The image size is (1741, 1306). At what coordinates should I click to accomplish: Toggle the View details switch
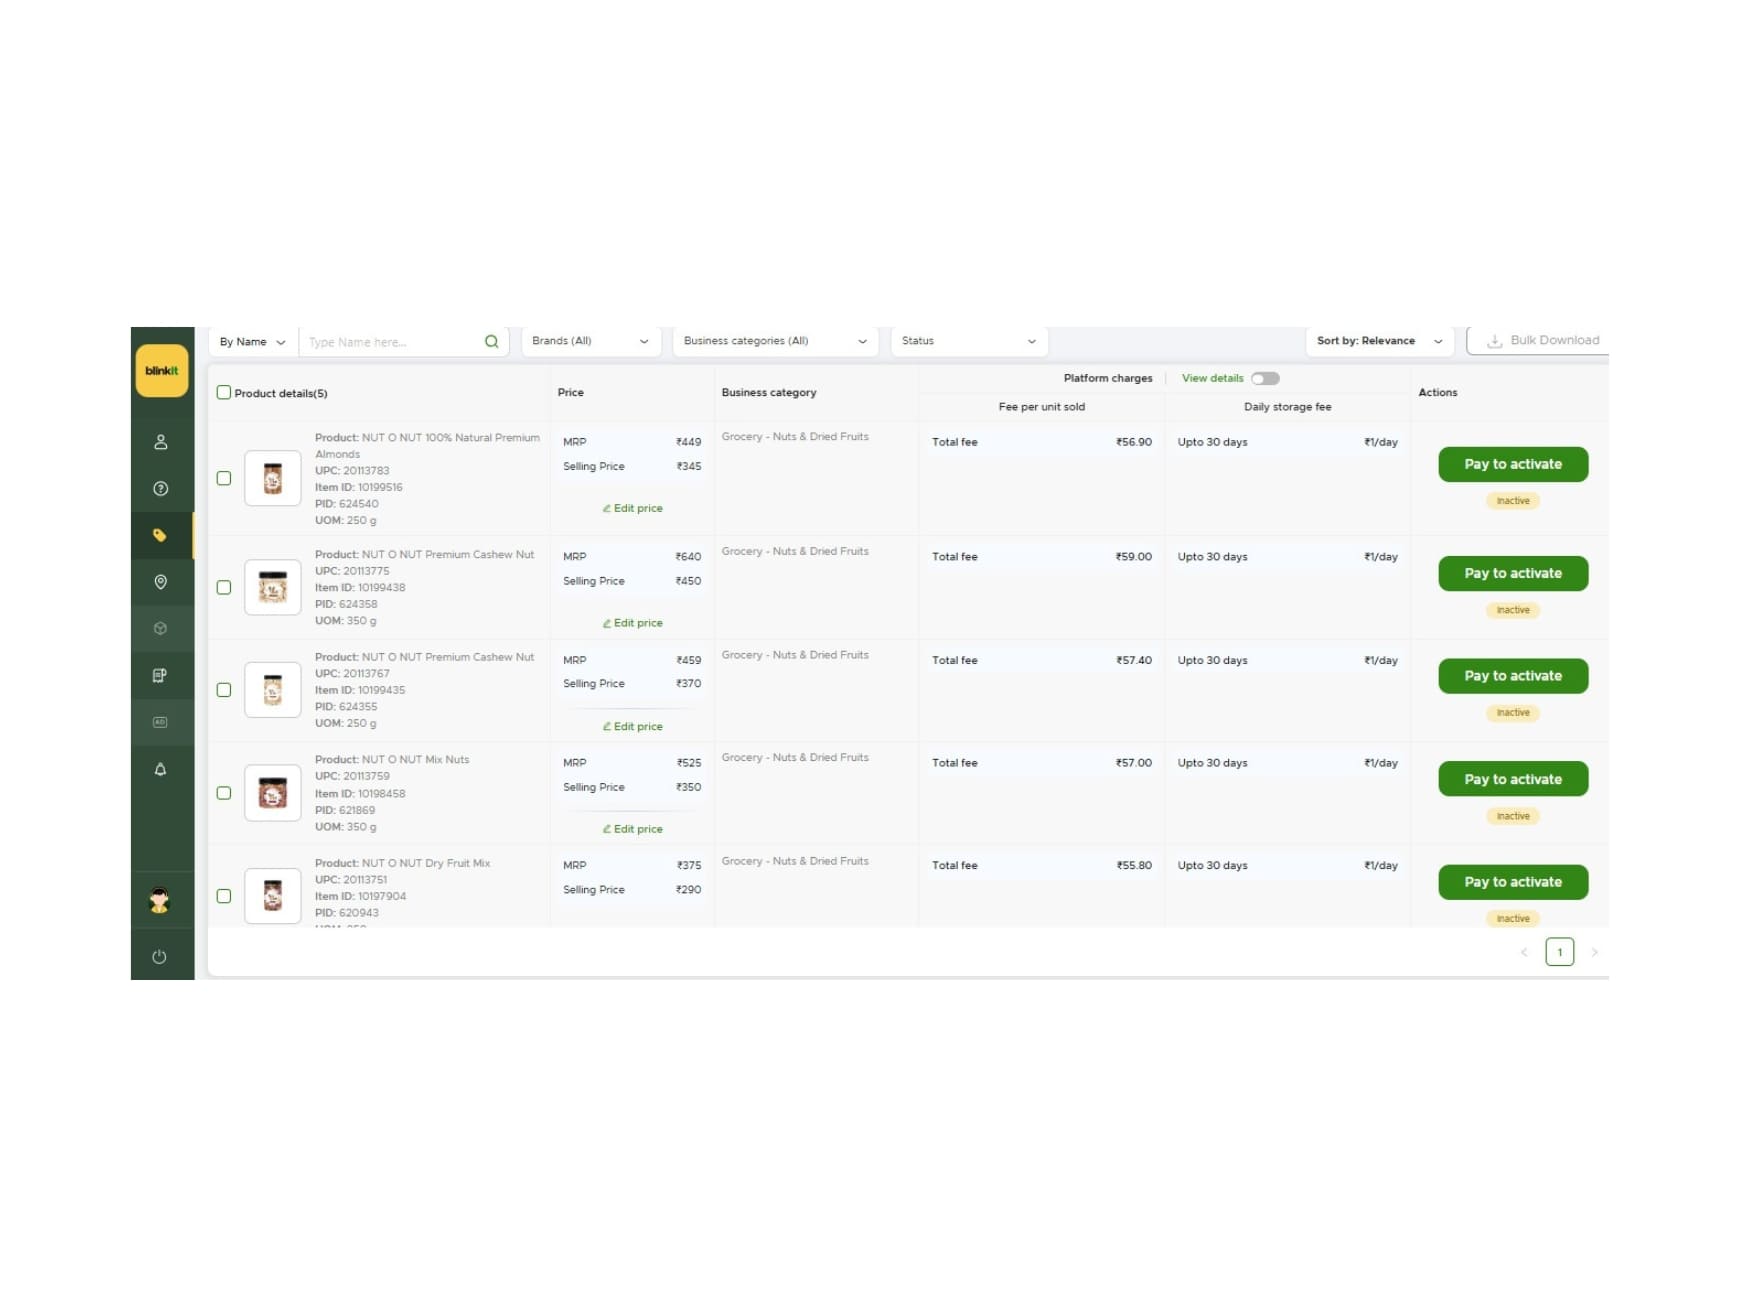coord(1265,378)
